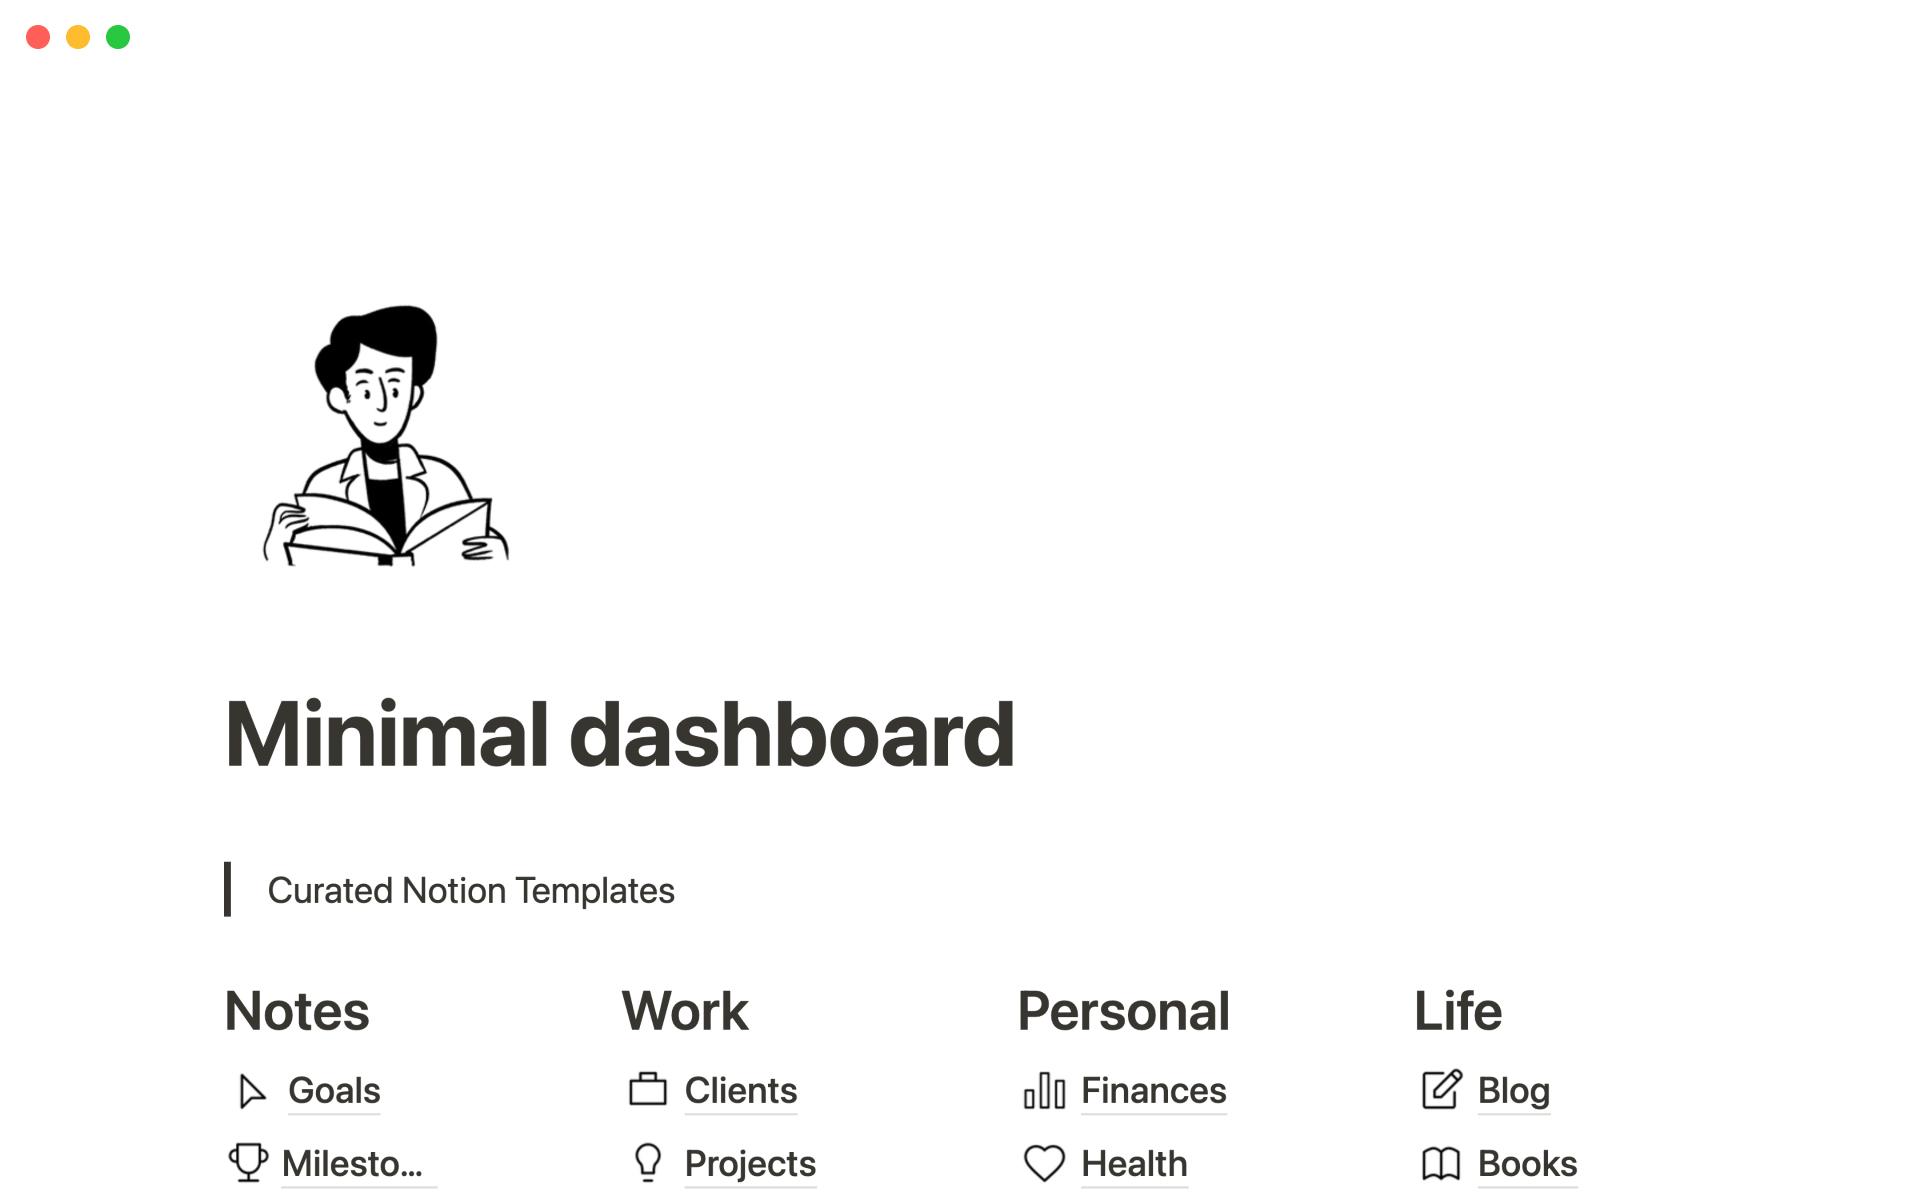The width and height of the screenshot is (1920, 1200).
Task: Open the Notes section header
Action: (296, 1011)
